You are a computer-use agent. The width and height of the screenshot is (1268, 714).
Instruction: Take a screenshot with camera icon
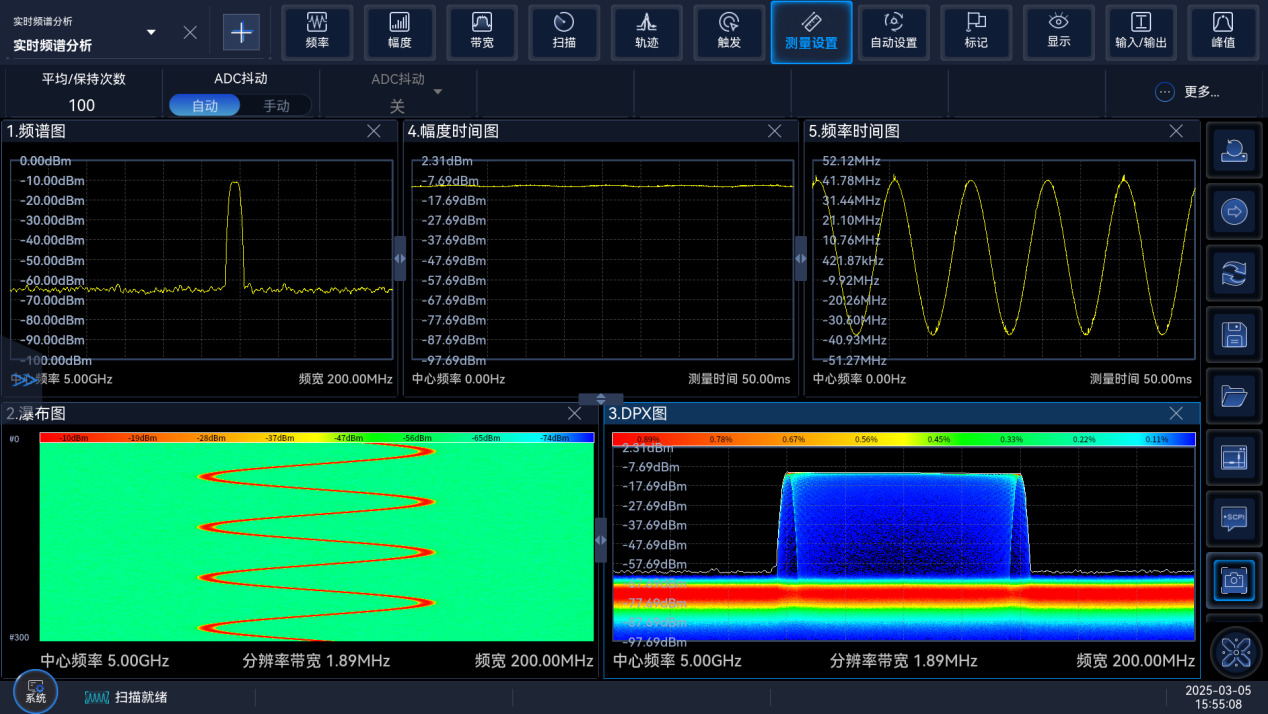click(1235, 580)
